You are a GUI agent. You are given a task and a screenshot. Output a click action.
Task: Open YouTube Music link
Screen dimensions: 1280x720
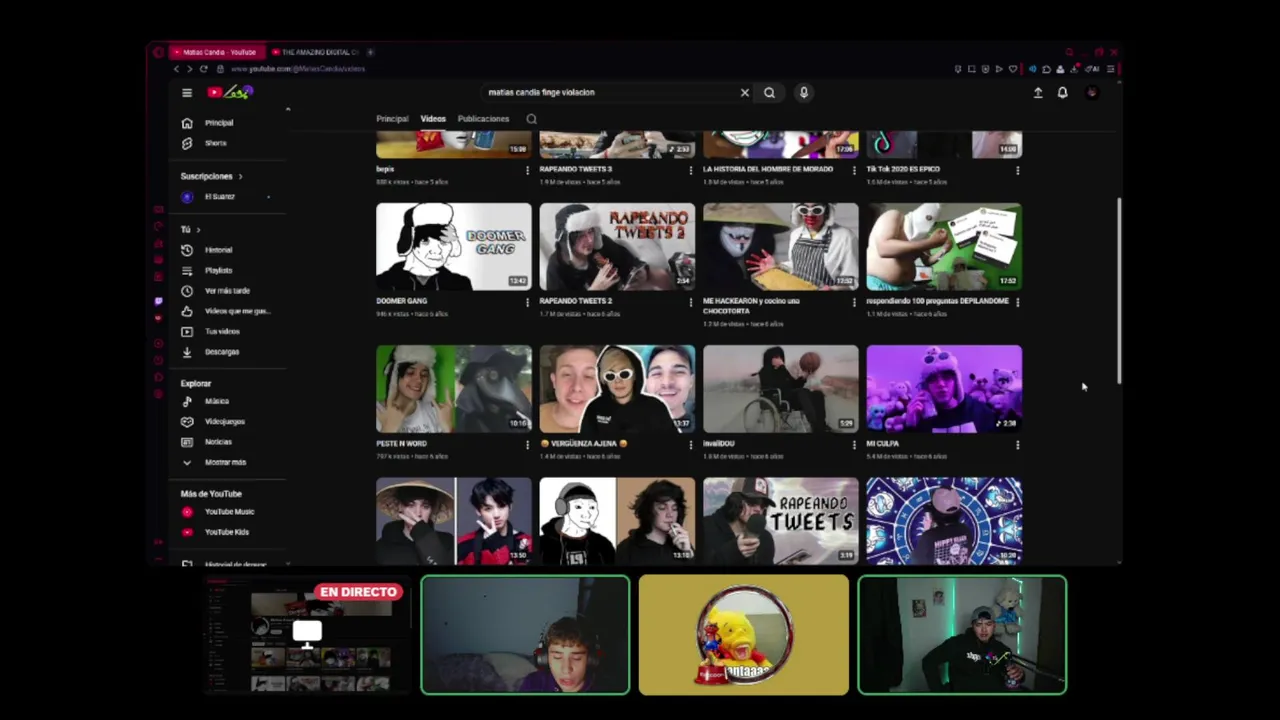[229, 512]
